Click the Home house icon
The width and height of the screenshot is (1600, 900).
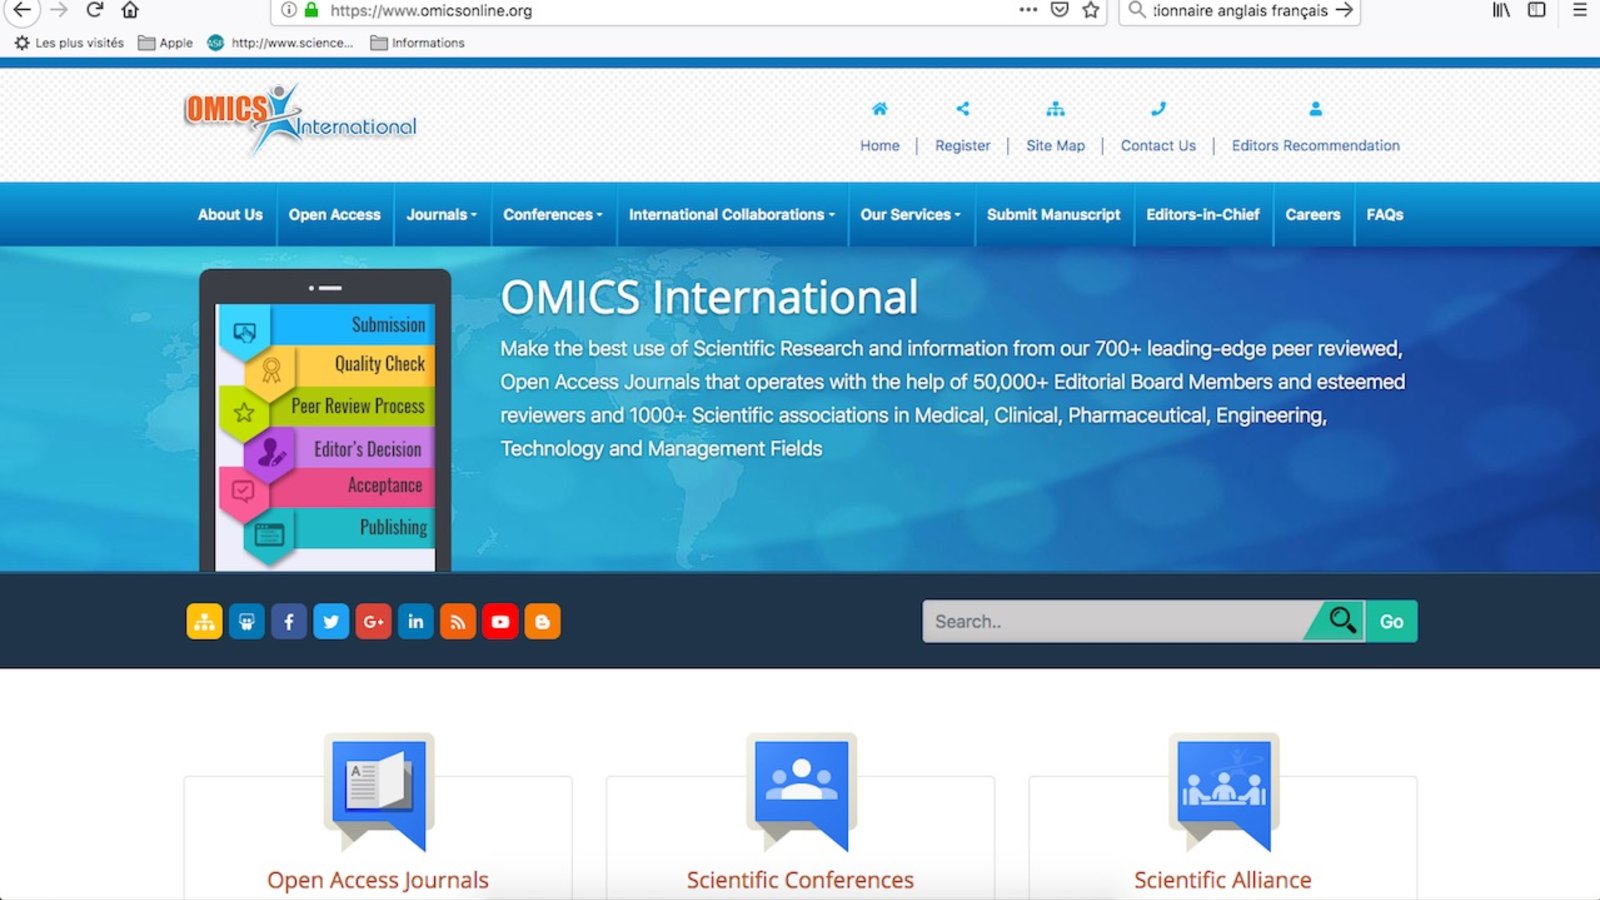(x=879, y=109)
